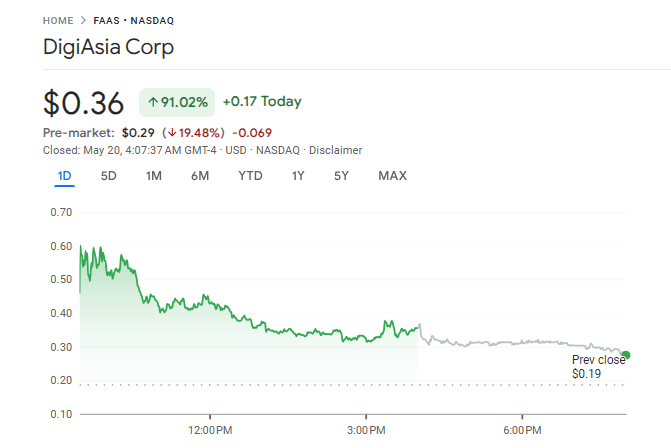Click the green dot at chart line end
This screenshot has width=671, height=448.
(626, 355)
